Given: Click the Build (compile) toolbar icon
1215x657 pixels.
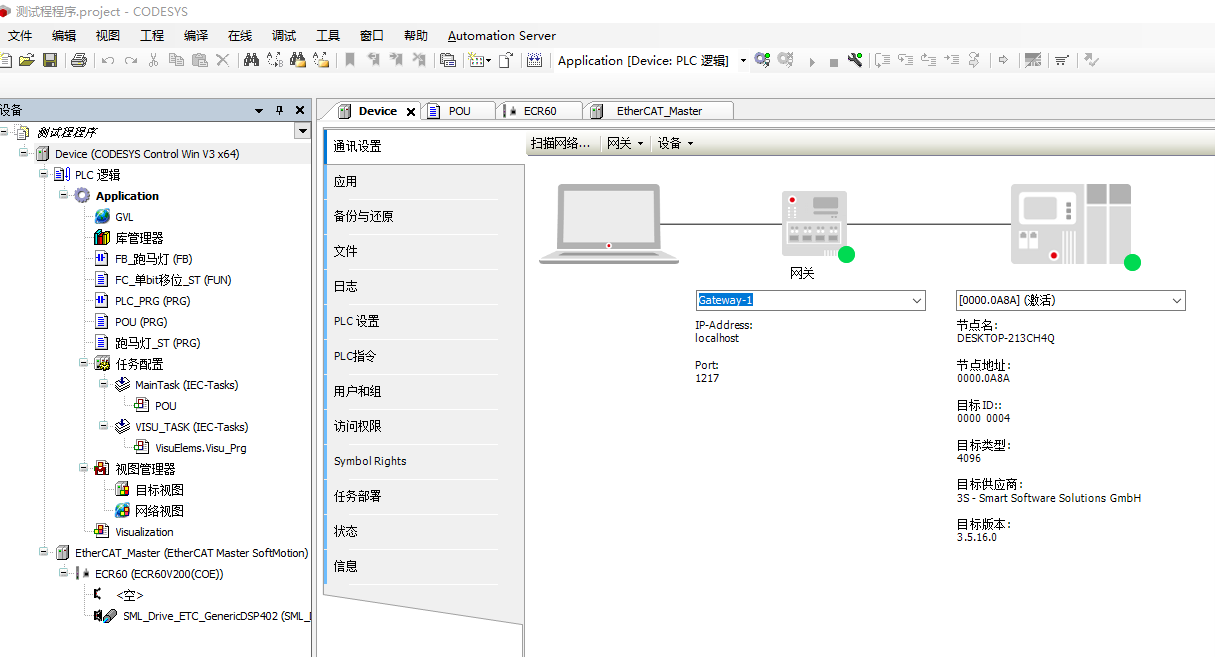Looking at the screenshot, I should pos(534,60).
